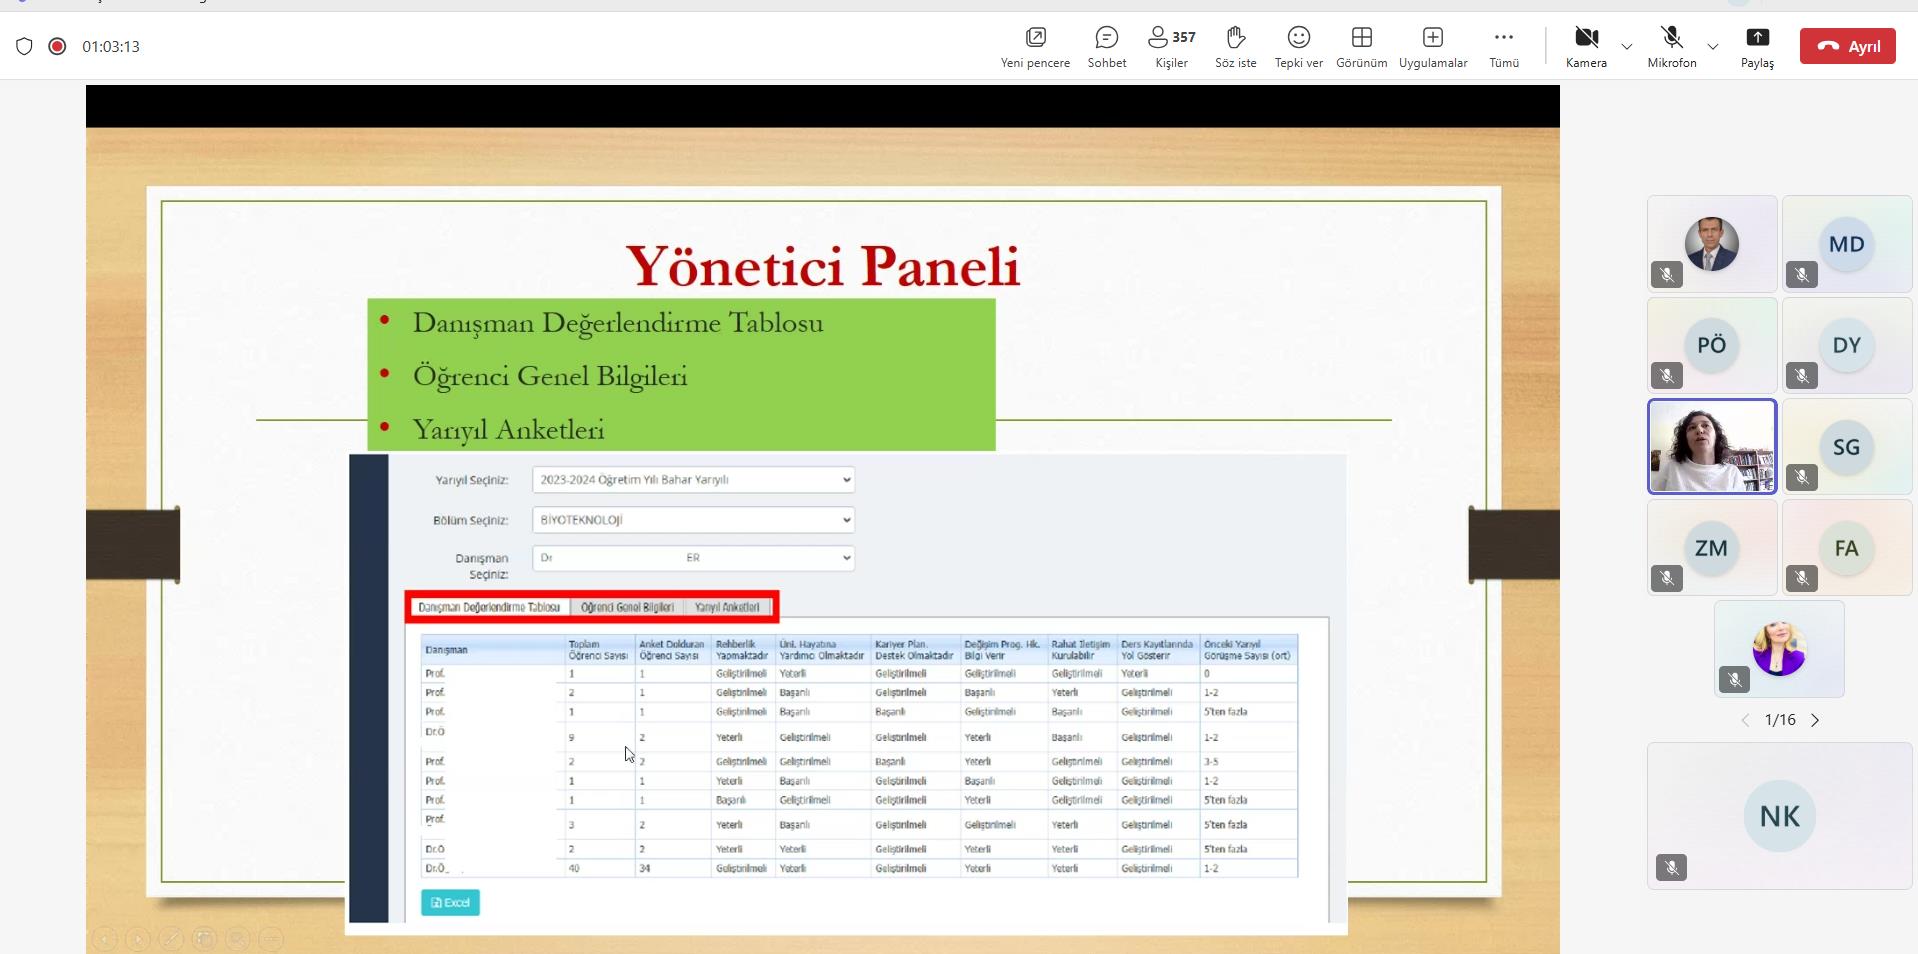Screen dimensions: 1918x954
Task: Open Kişiler participants list
Action: coord(1171,46)
